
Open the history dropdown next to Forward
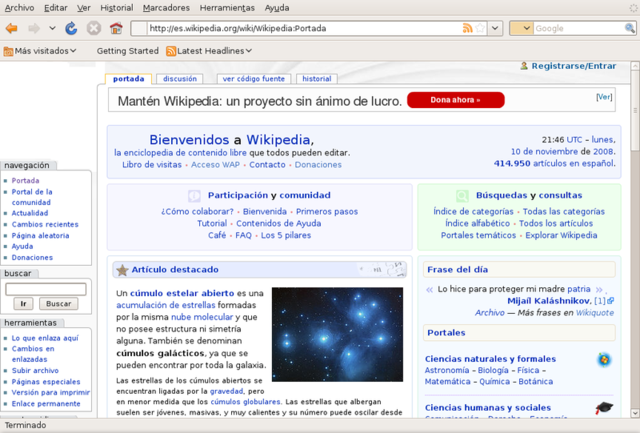coord(52,28)
